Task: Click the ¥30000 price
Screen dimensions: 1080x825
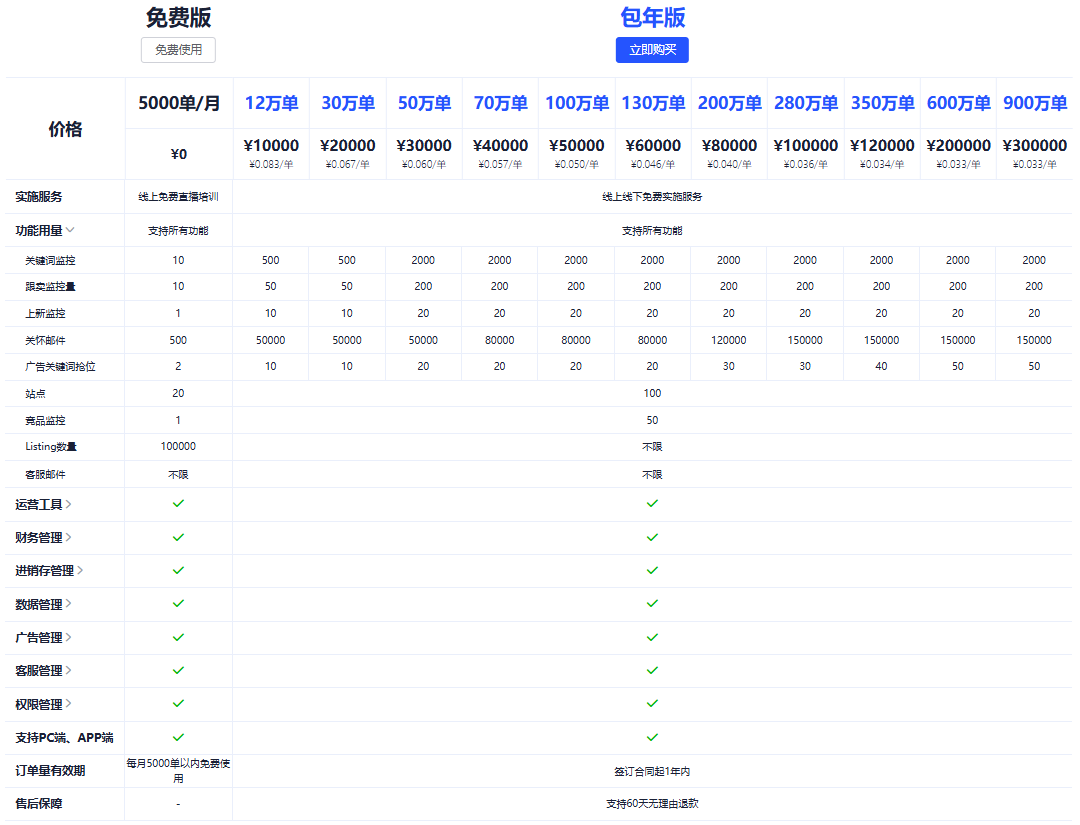Action: [424, 145]
